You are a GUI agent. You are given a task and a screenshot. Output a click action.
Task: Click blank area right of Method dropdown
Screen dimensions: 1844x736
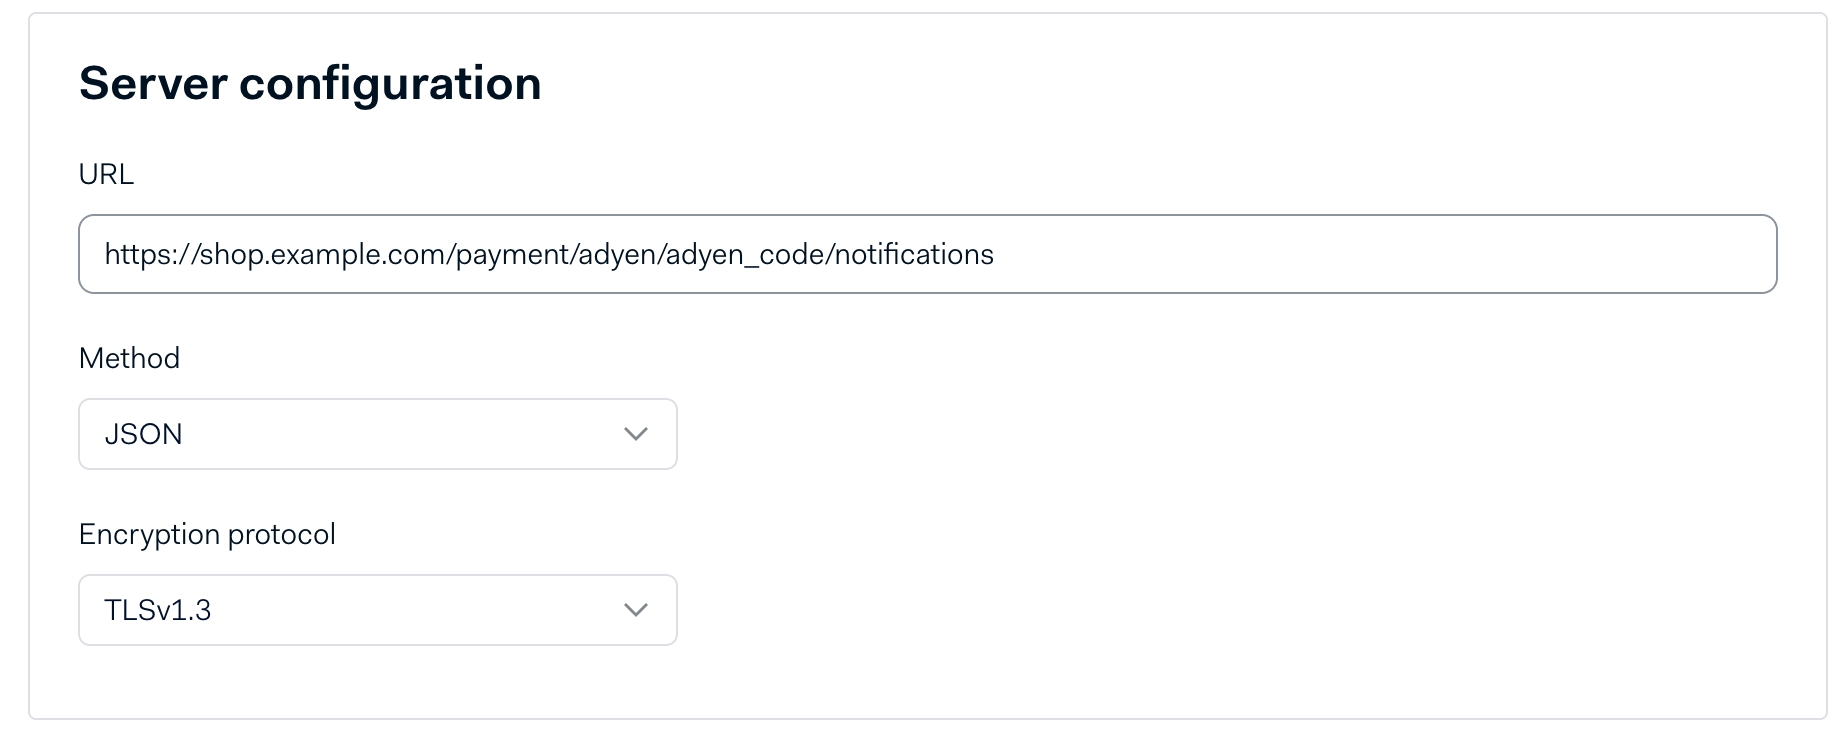(x=1200, y=434)
